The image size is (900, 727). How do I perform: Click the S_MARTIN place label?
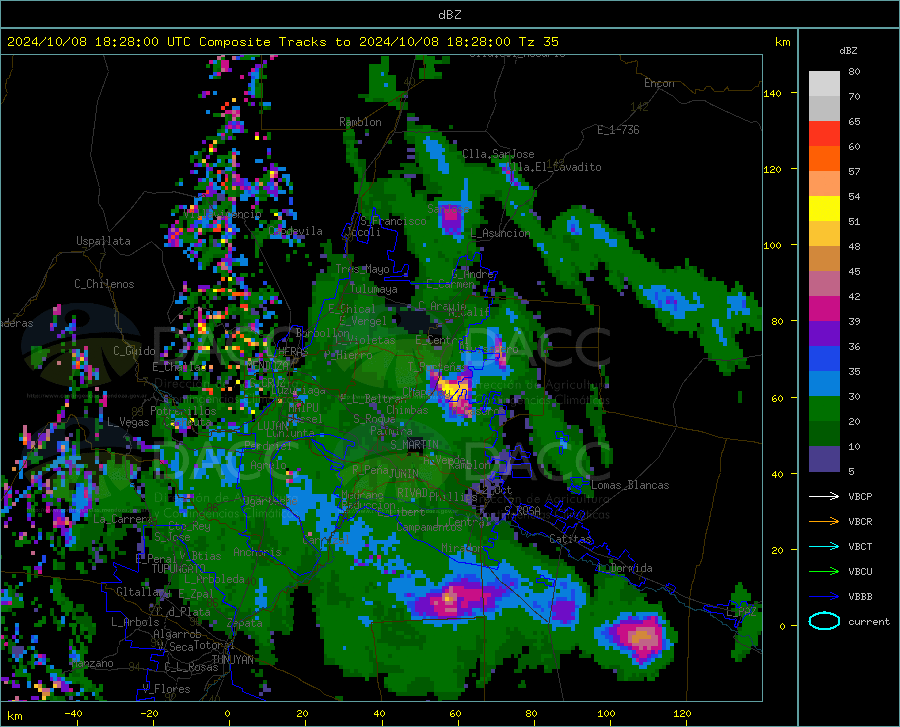click(414, 445)
